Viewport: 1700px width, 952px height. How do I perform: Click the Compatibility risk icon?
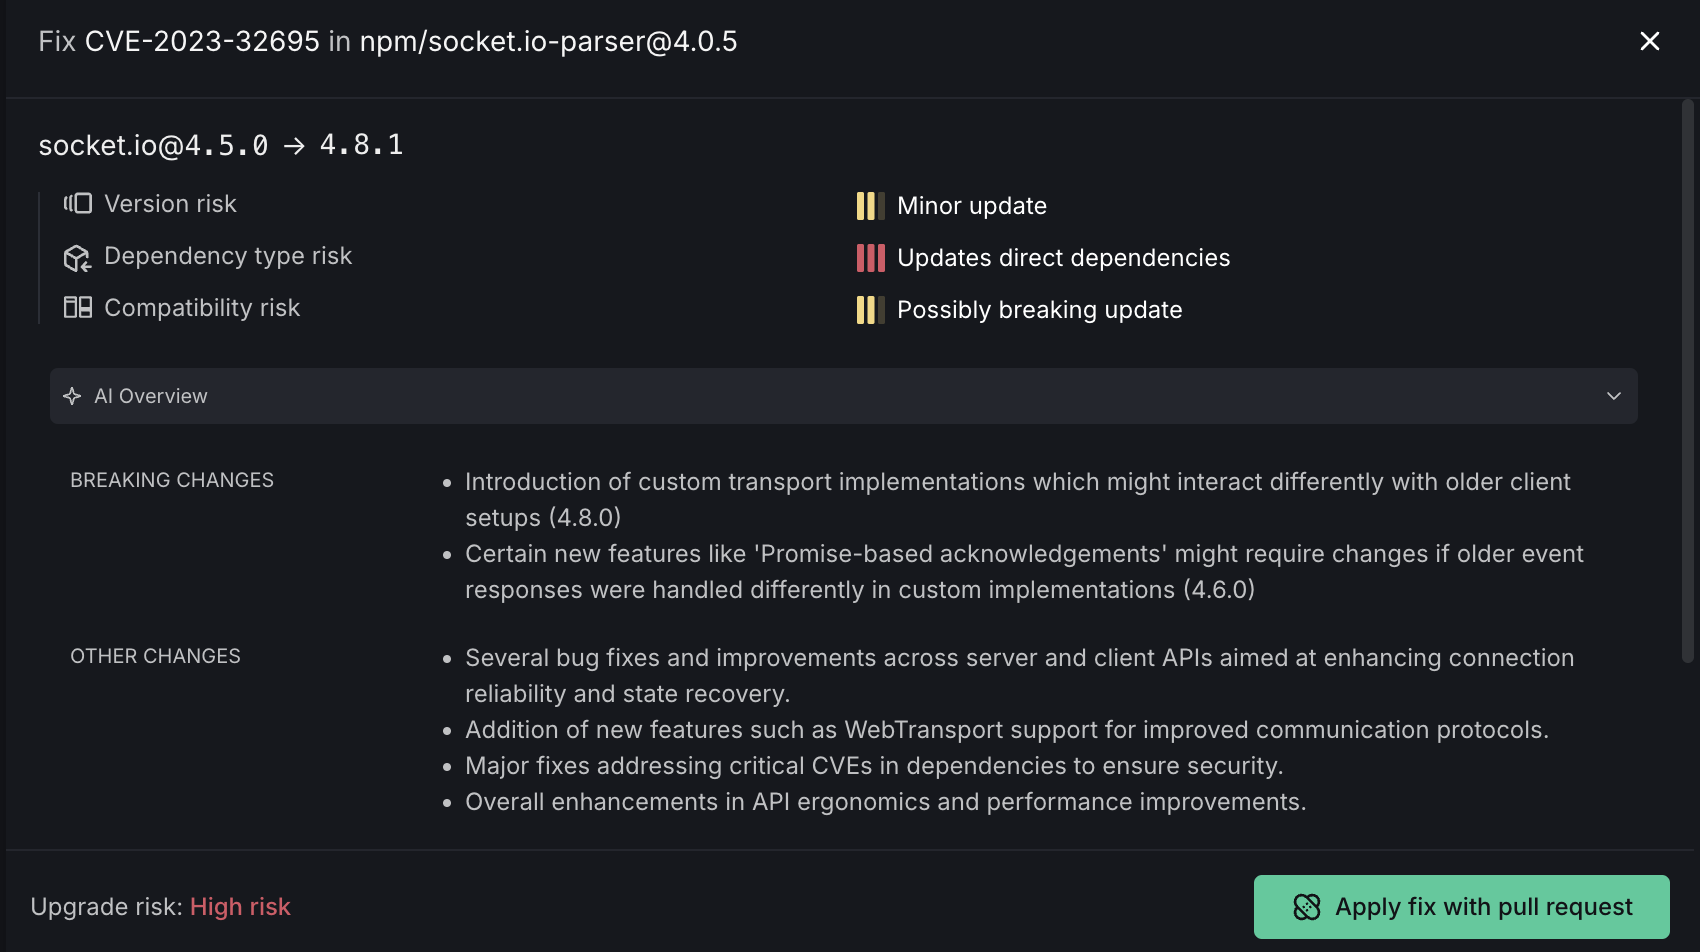click(x=78, y=308)
